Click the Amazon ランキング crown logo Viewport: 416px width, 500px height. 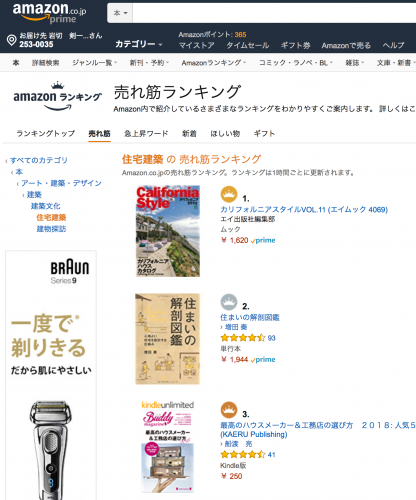57,96
